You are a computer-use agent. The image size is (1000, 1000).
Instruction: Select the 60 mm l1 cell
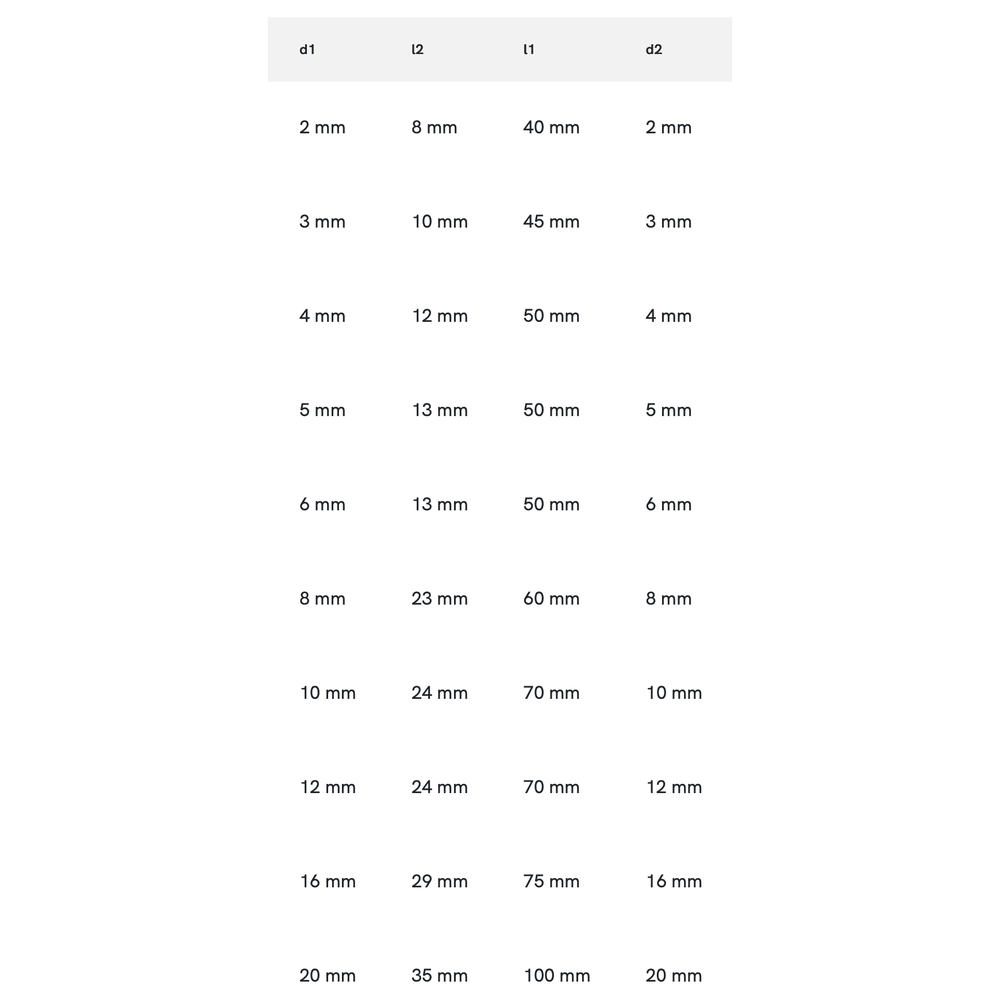tap(551, 599)
